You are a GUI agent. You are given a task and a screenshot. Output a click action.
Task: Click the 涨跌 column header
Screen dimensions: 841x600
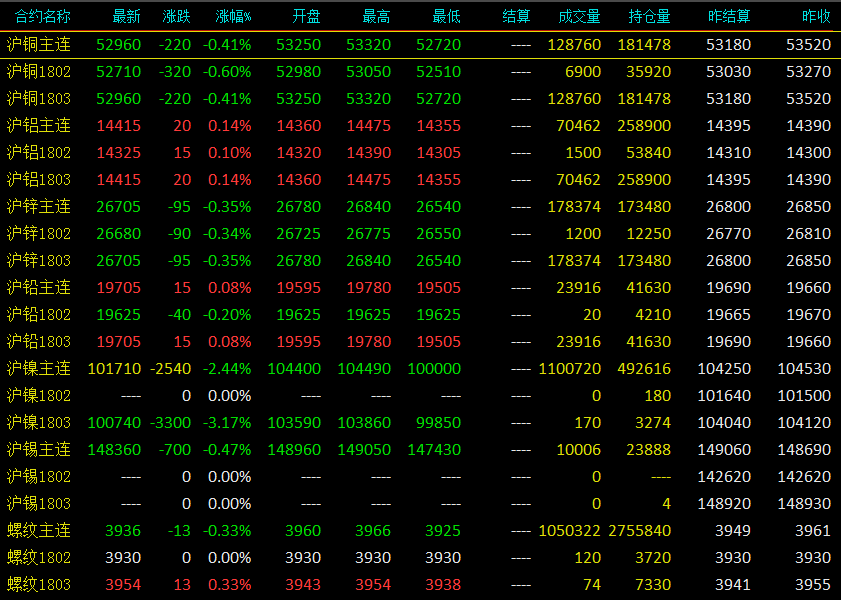tap(176, 17)
